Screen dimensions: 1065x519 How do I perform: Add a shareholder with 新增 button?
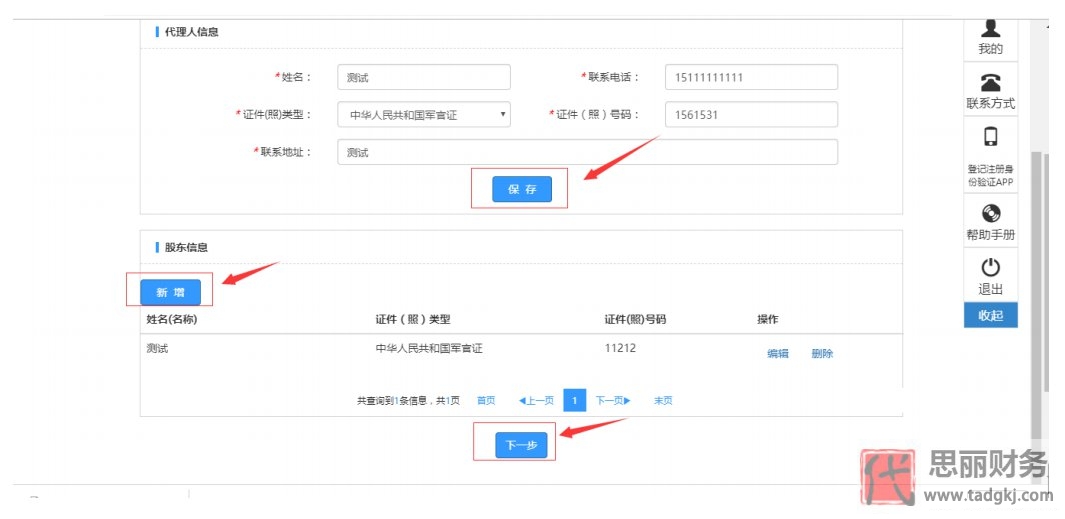tap(170, 292)
